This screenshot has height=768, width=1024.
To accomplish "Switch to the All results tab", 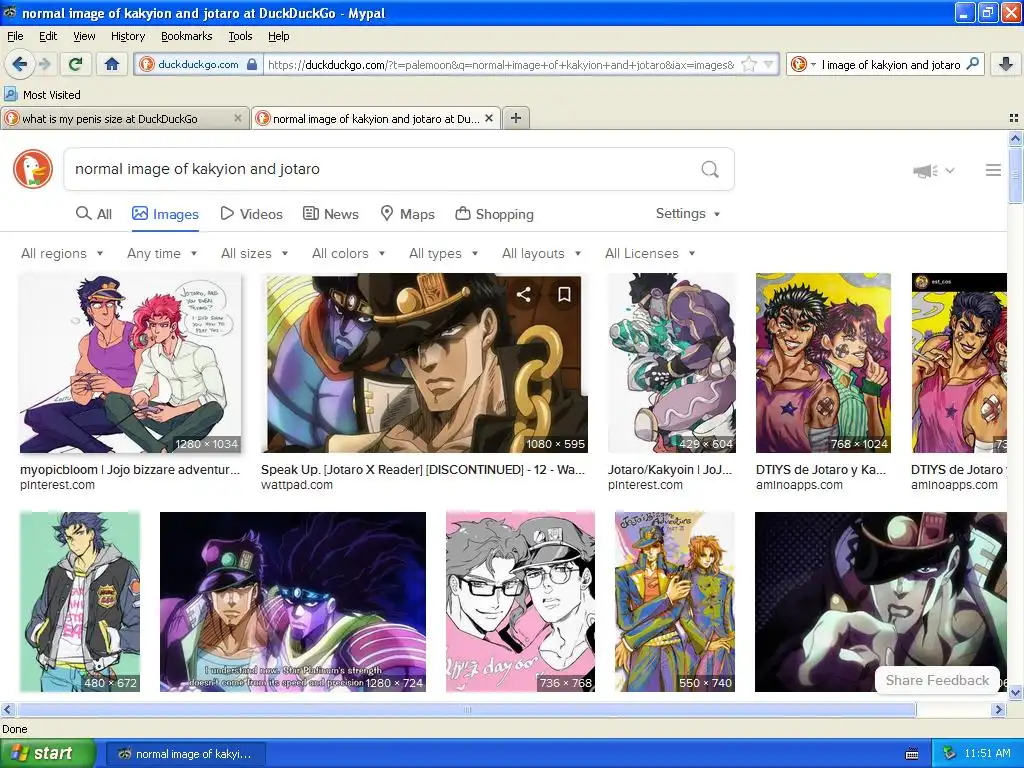I will pyautogui.click(x=94, y=214).
